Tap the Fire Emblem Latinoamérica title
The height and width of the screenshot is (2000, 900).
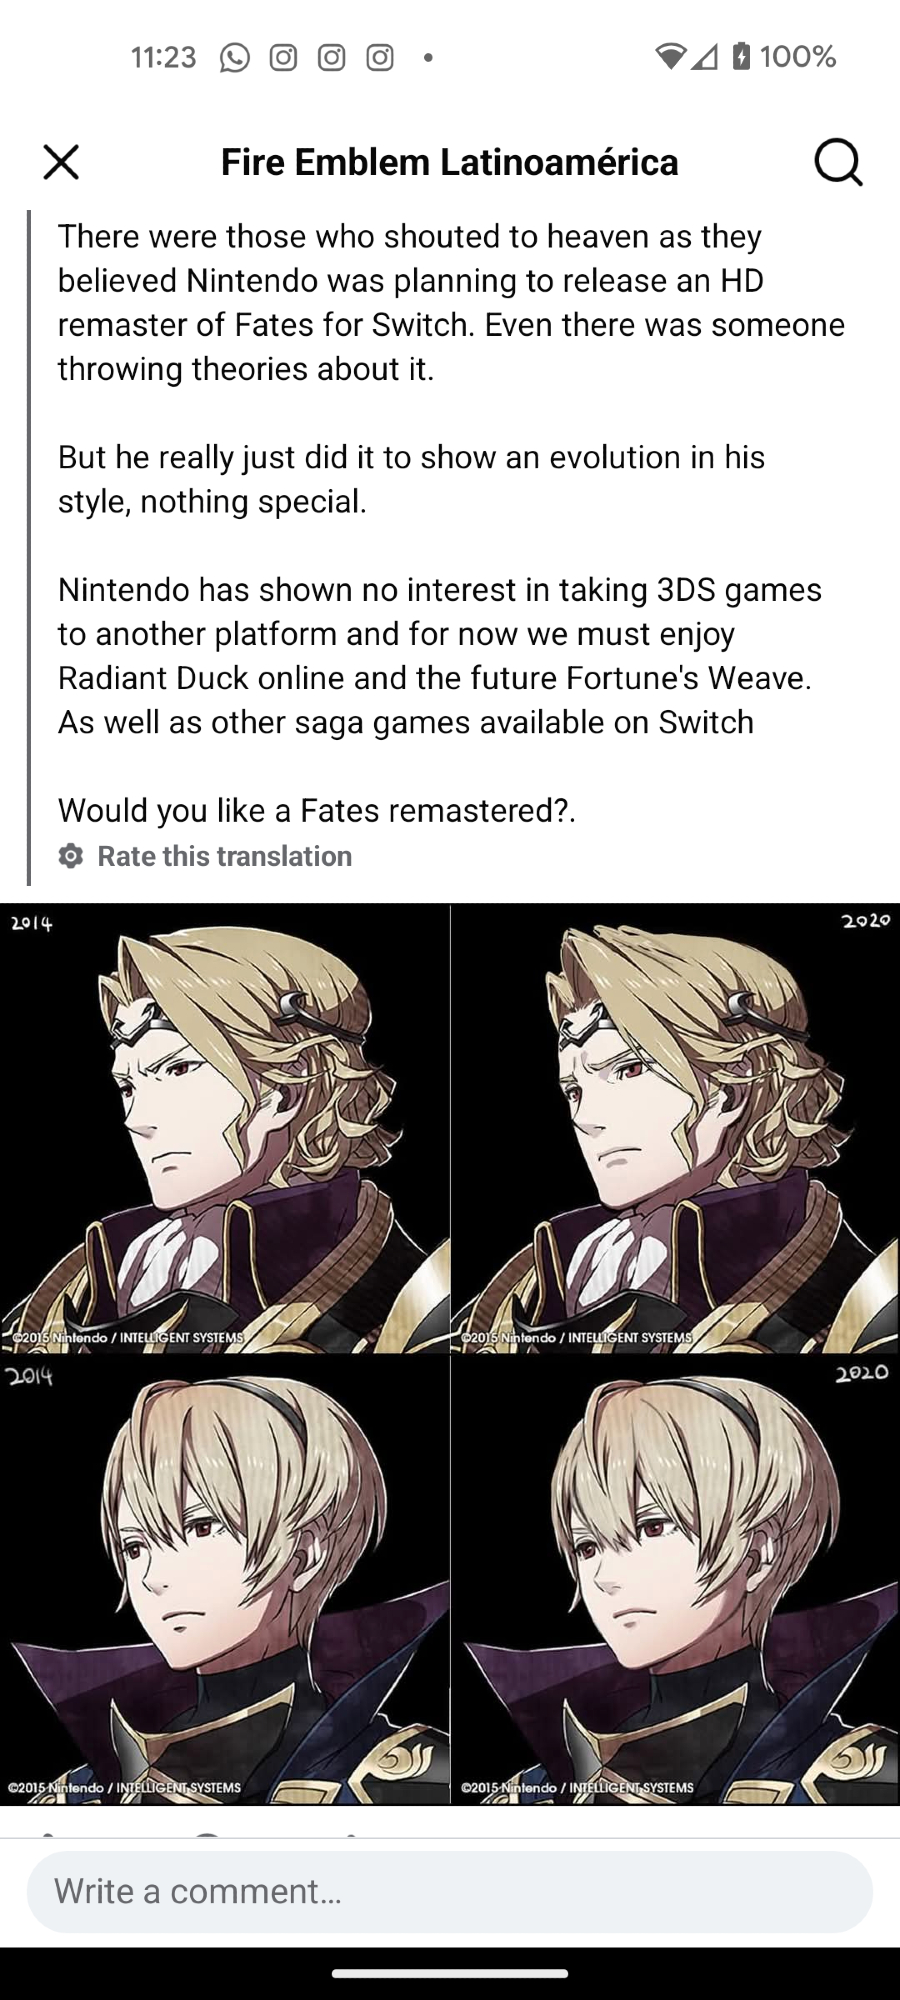click(x=449, y=162)
